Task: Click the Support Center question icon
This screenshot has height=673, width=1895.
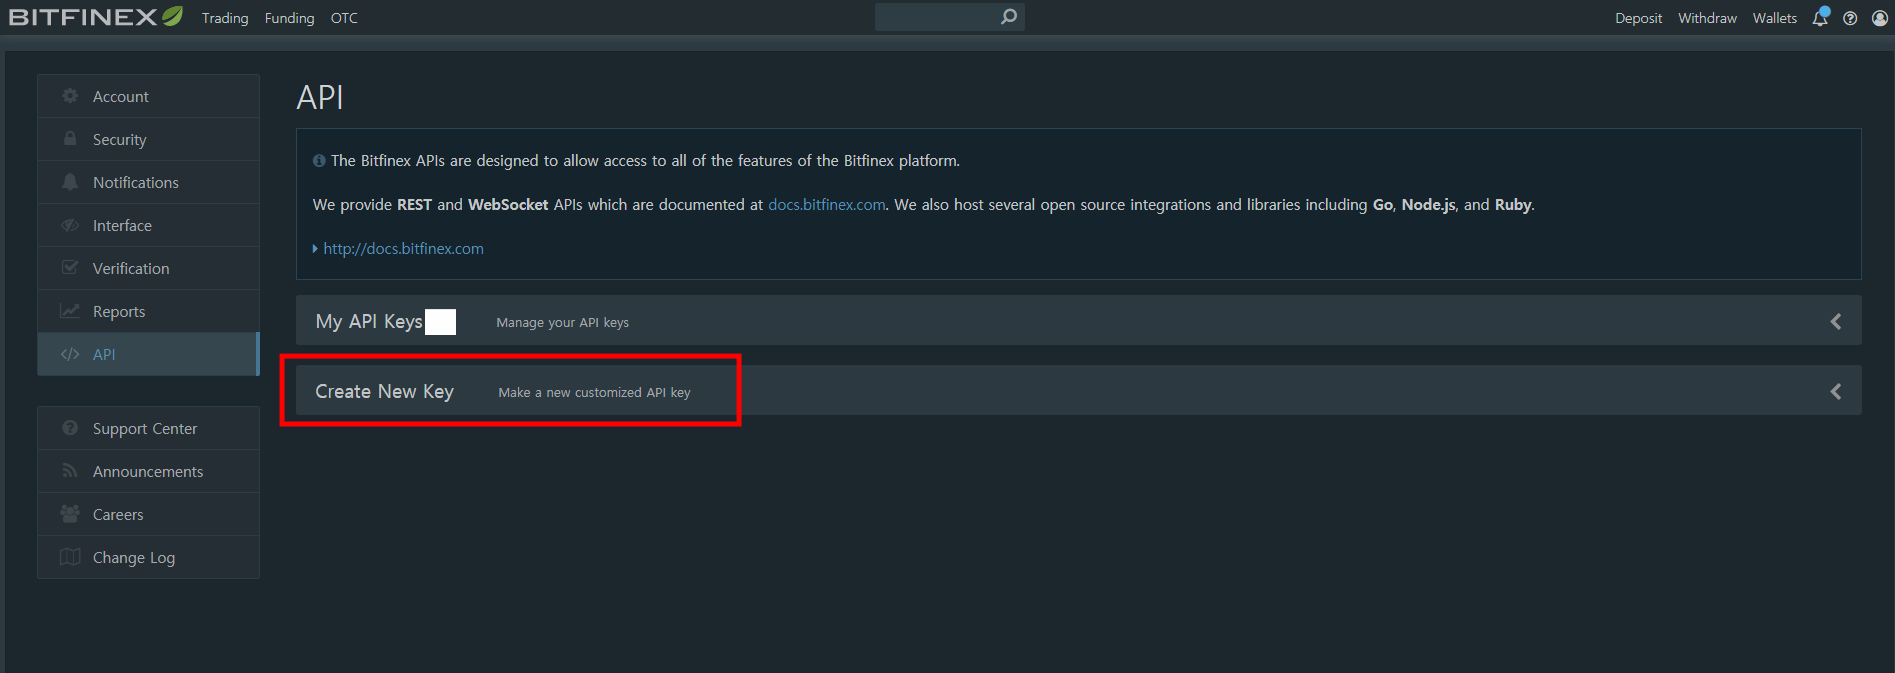Action: point(70,428)
